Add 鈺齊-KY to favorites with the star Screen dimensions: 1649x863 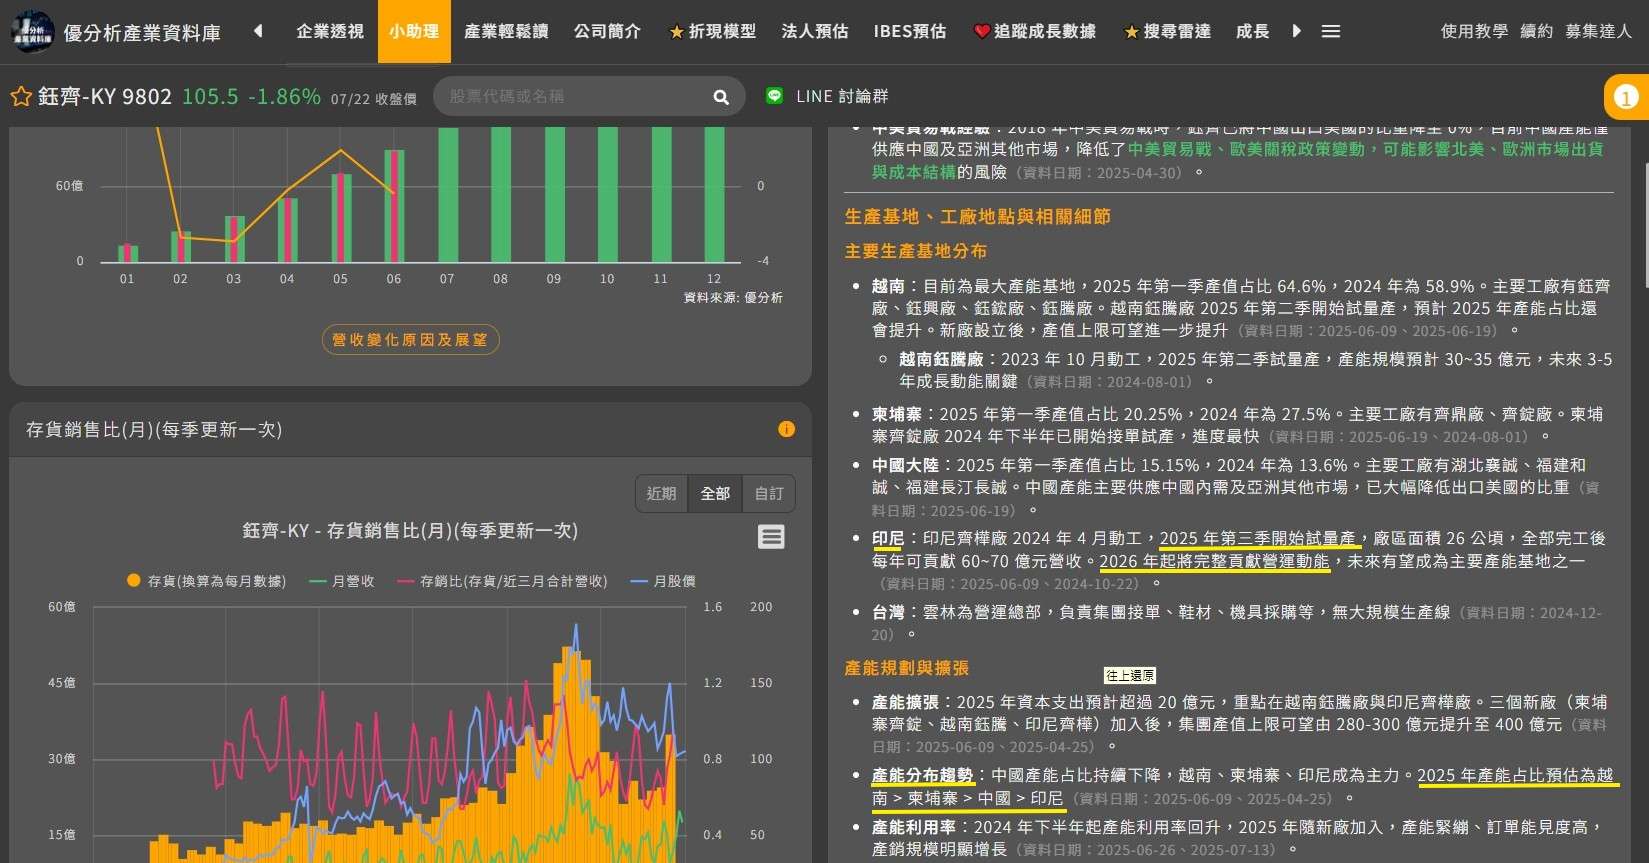pyautogui.click(x=21, y=97)
